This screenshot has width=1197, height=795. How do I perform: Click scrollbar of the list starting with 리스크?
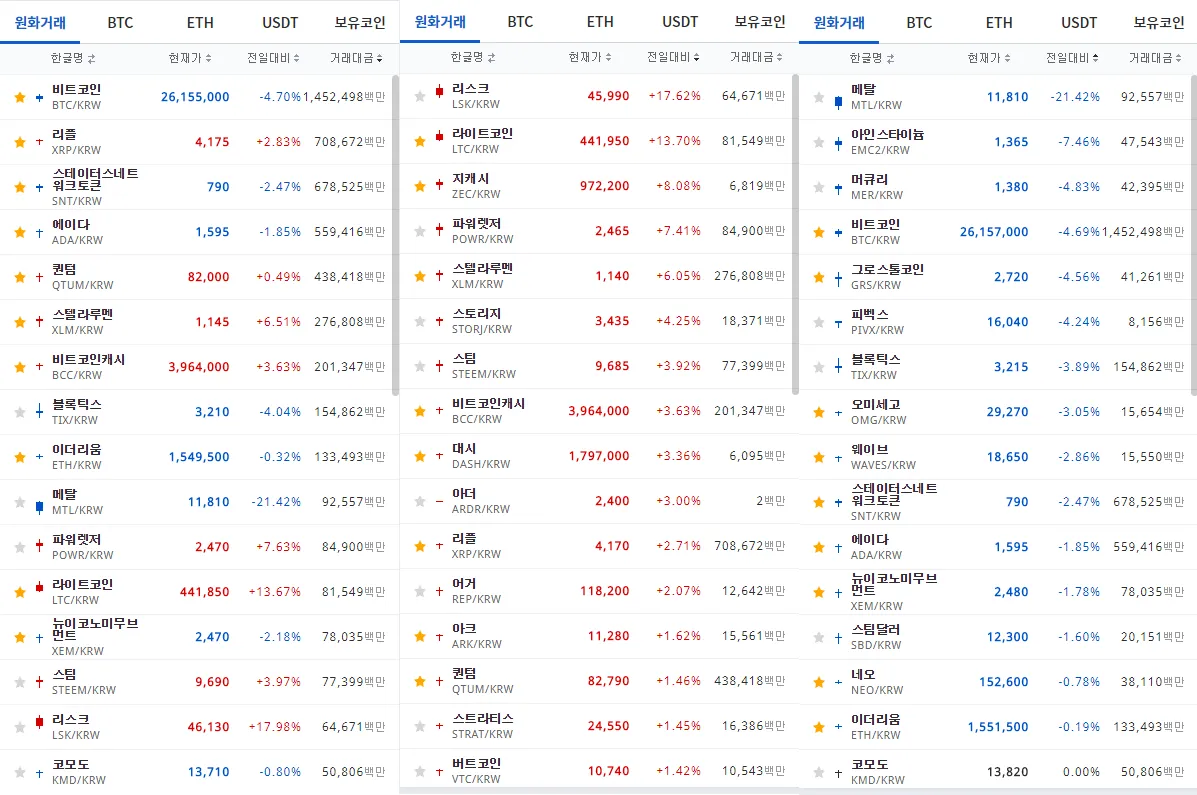(795, 234)
